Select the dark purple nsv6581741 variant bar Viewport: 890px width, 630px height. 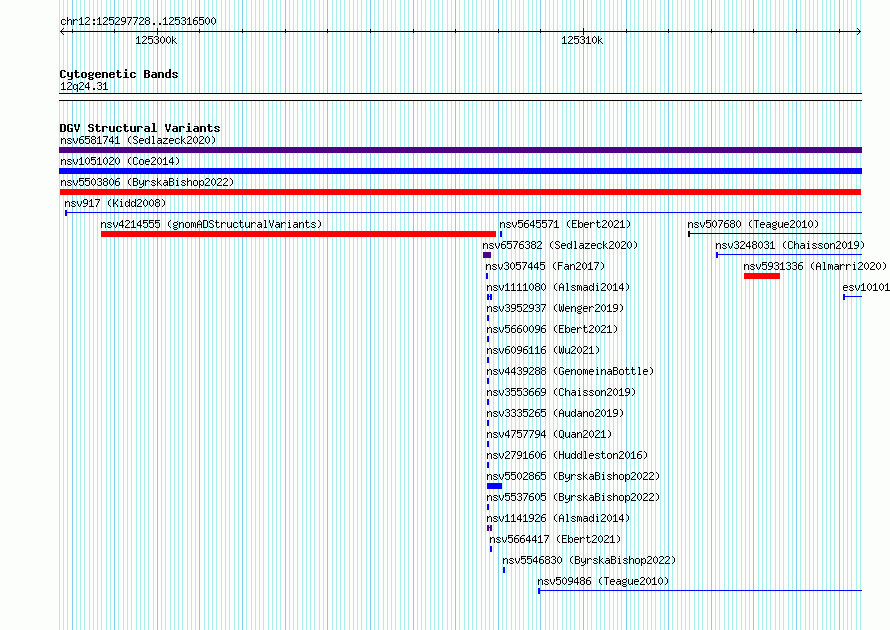tap(460, 150)
